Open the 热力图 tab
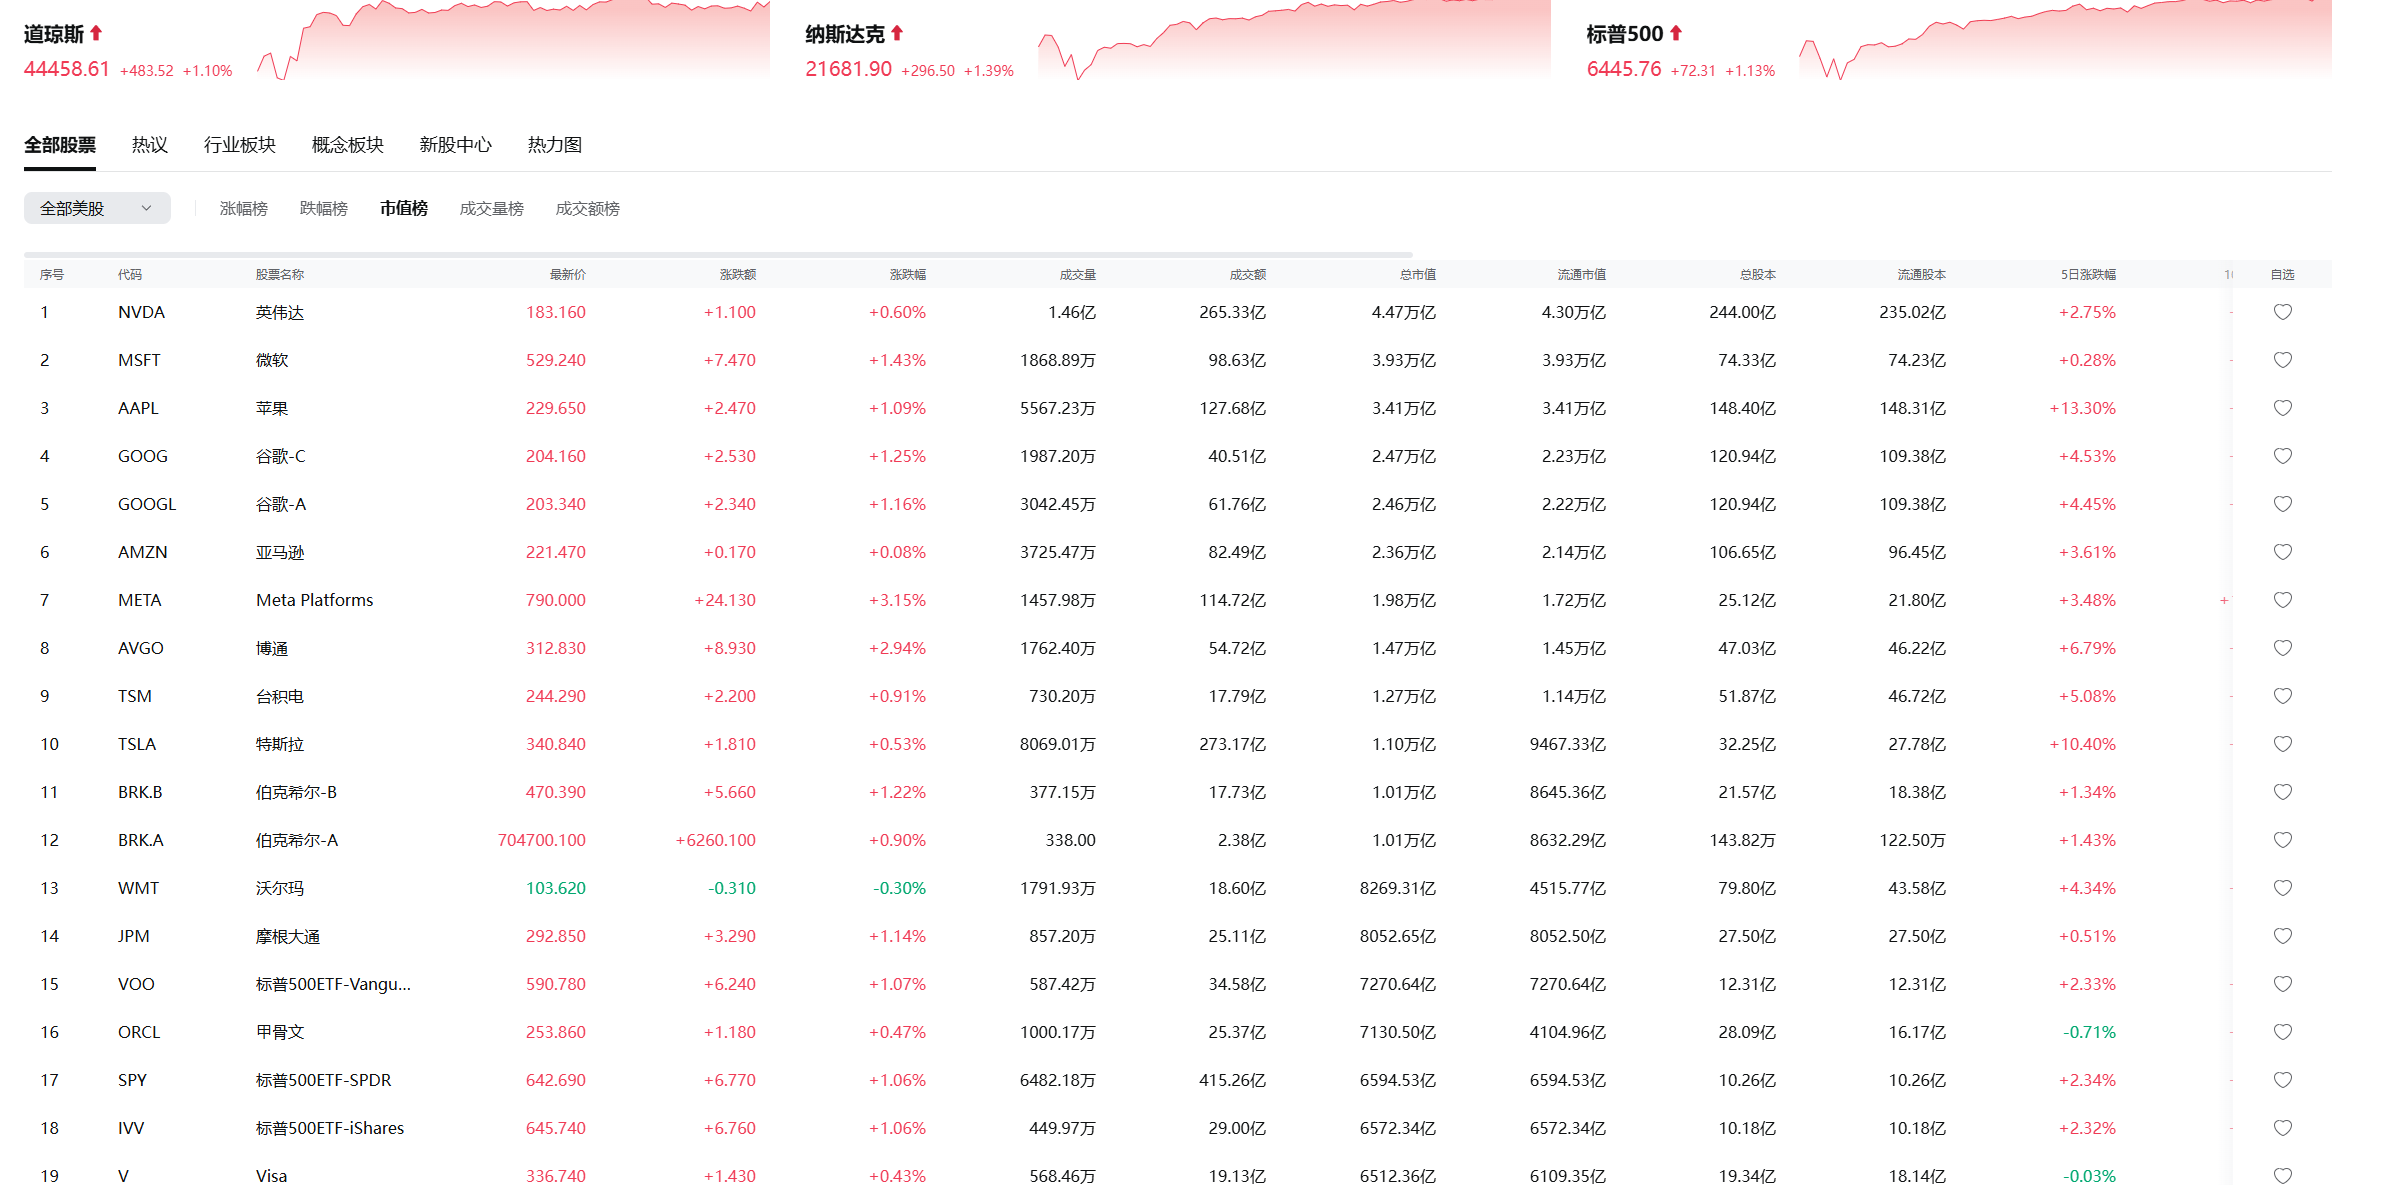The height and width of the screenshot is (1185, 2391). (x=555, y=145)
